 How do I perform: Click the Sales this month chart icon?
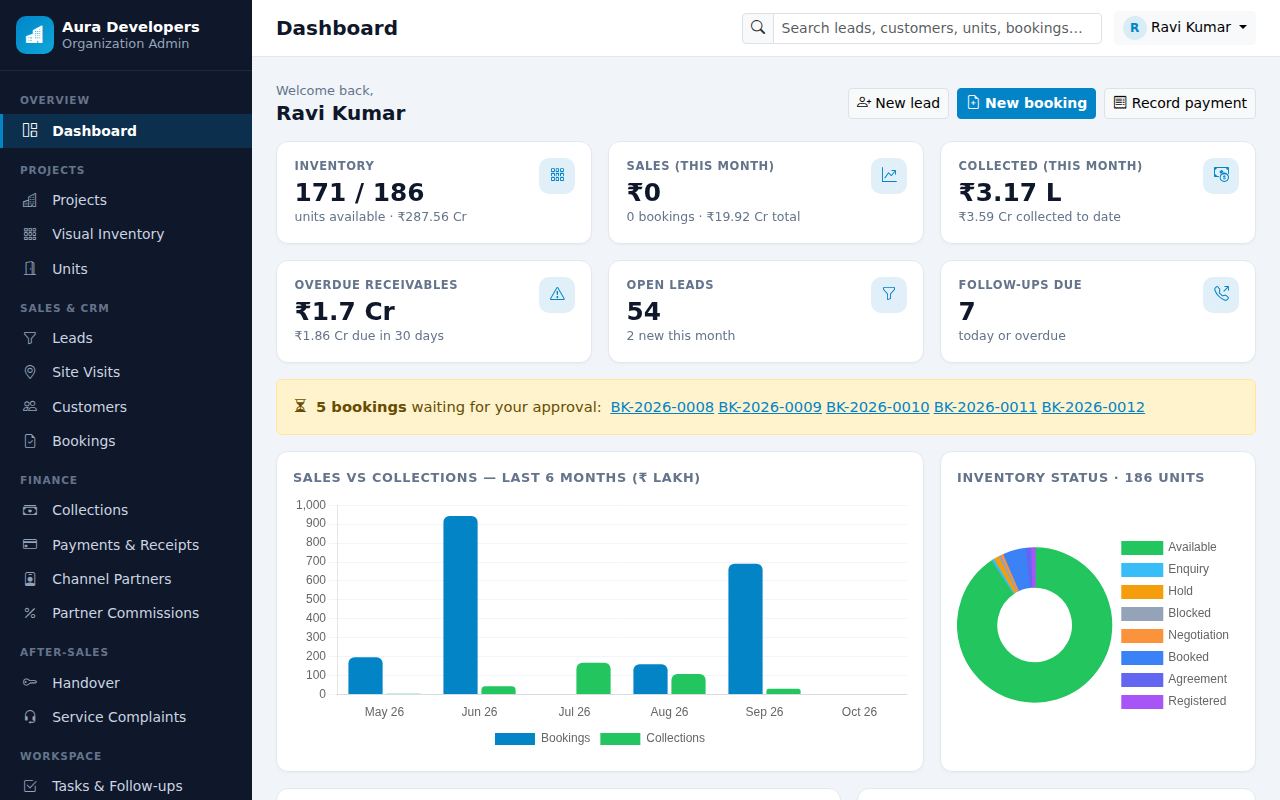[x=889, y=175]
